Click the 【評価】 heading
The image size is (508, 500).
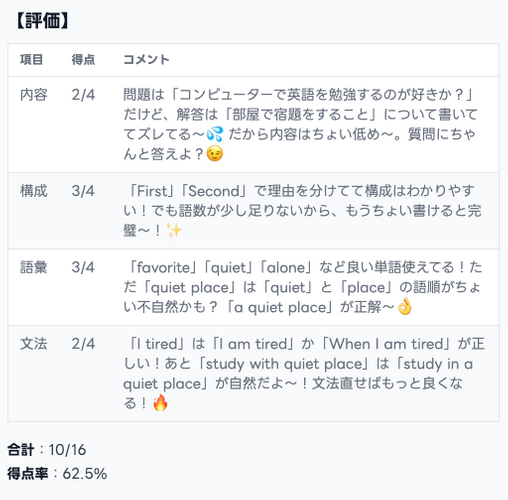[42, 21]
